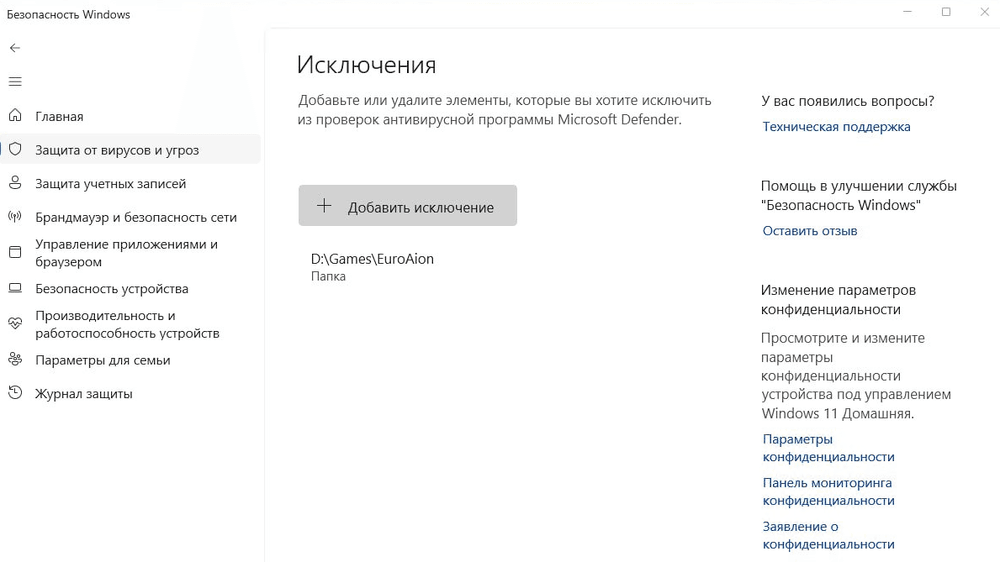Click the app and browser control icon
This screenshot has height=562, width=1000.
15,252
